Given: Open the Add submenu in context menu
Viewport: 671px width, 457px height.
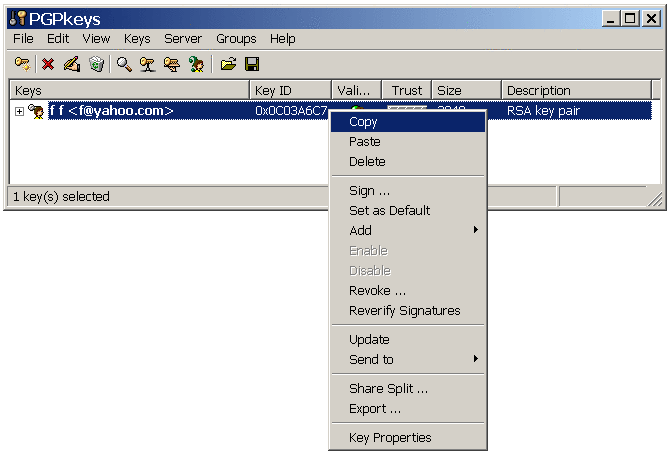Looking at the screenshot, I should pyautogui.click(x=408, y=230).
